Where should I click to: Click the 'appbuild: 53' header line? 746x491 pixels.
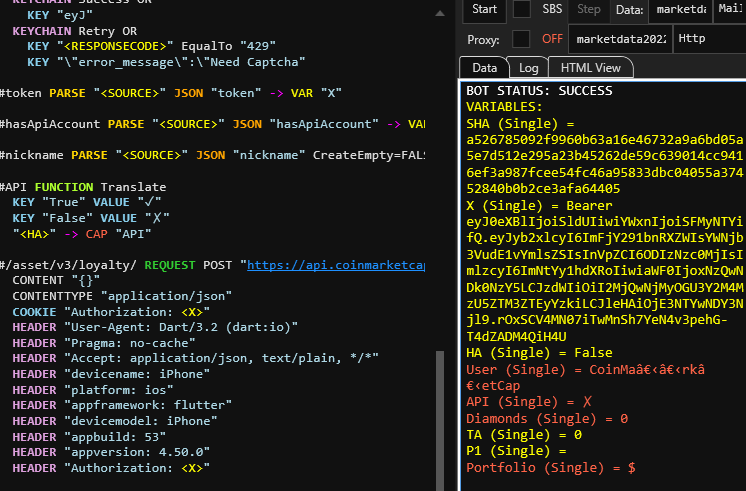(x=89, y=437)
